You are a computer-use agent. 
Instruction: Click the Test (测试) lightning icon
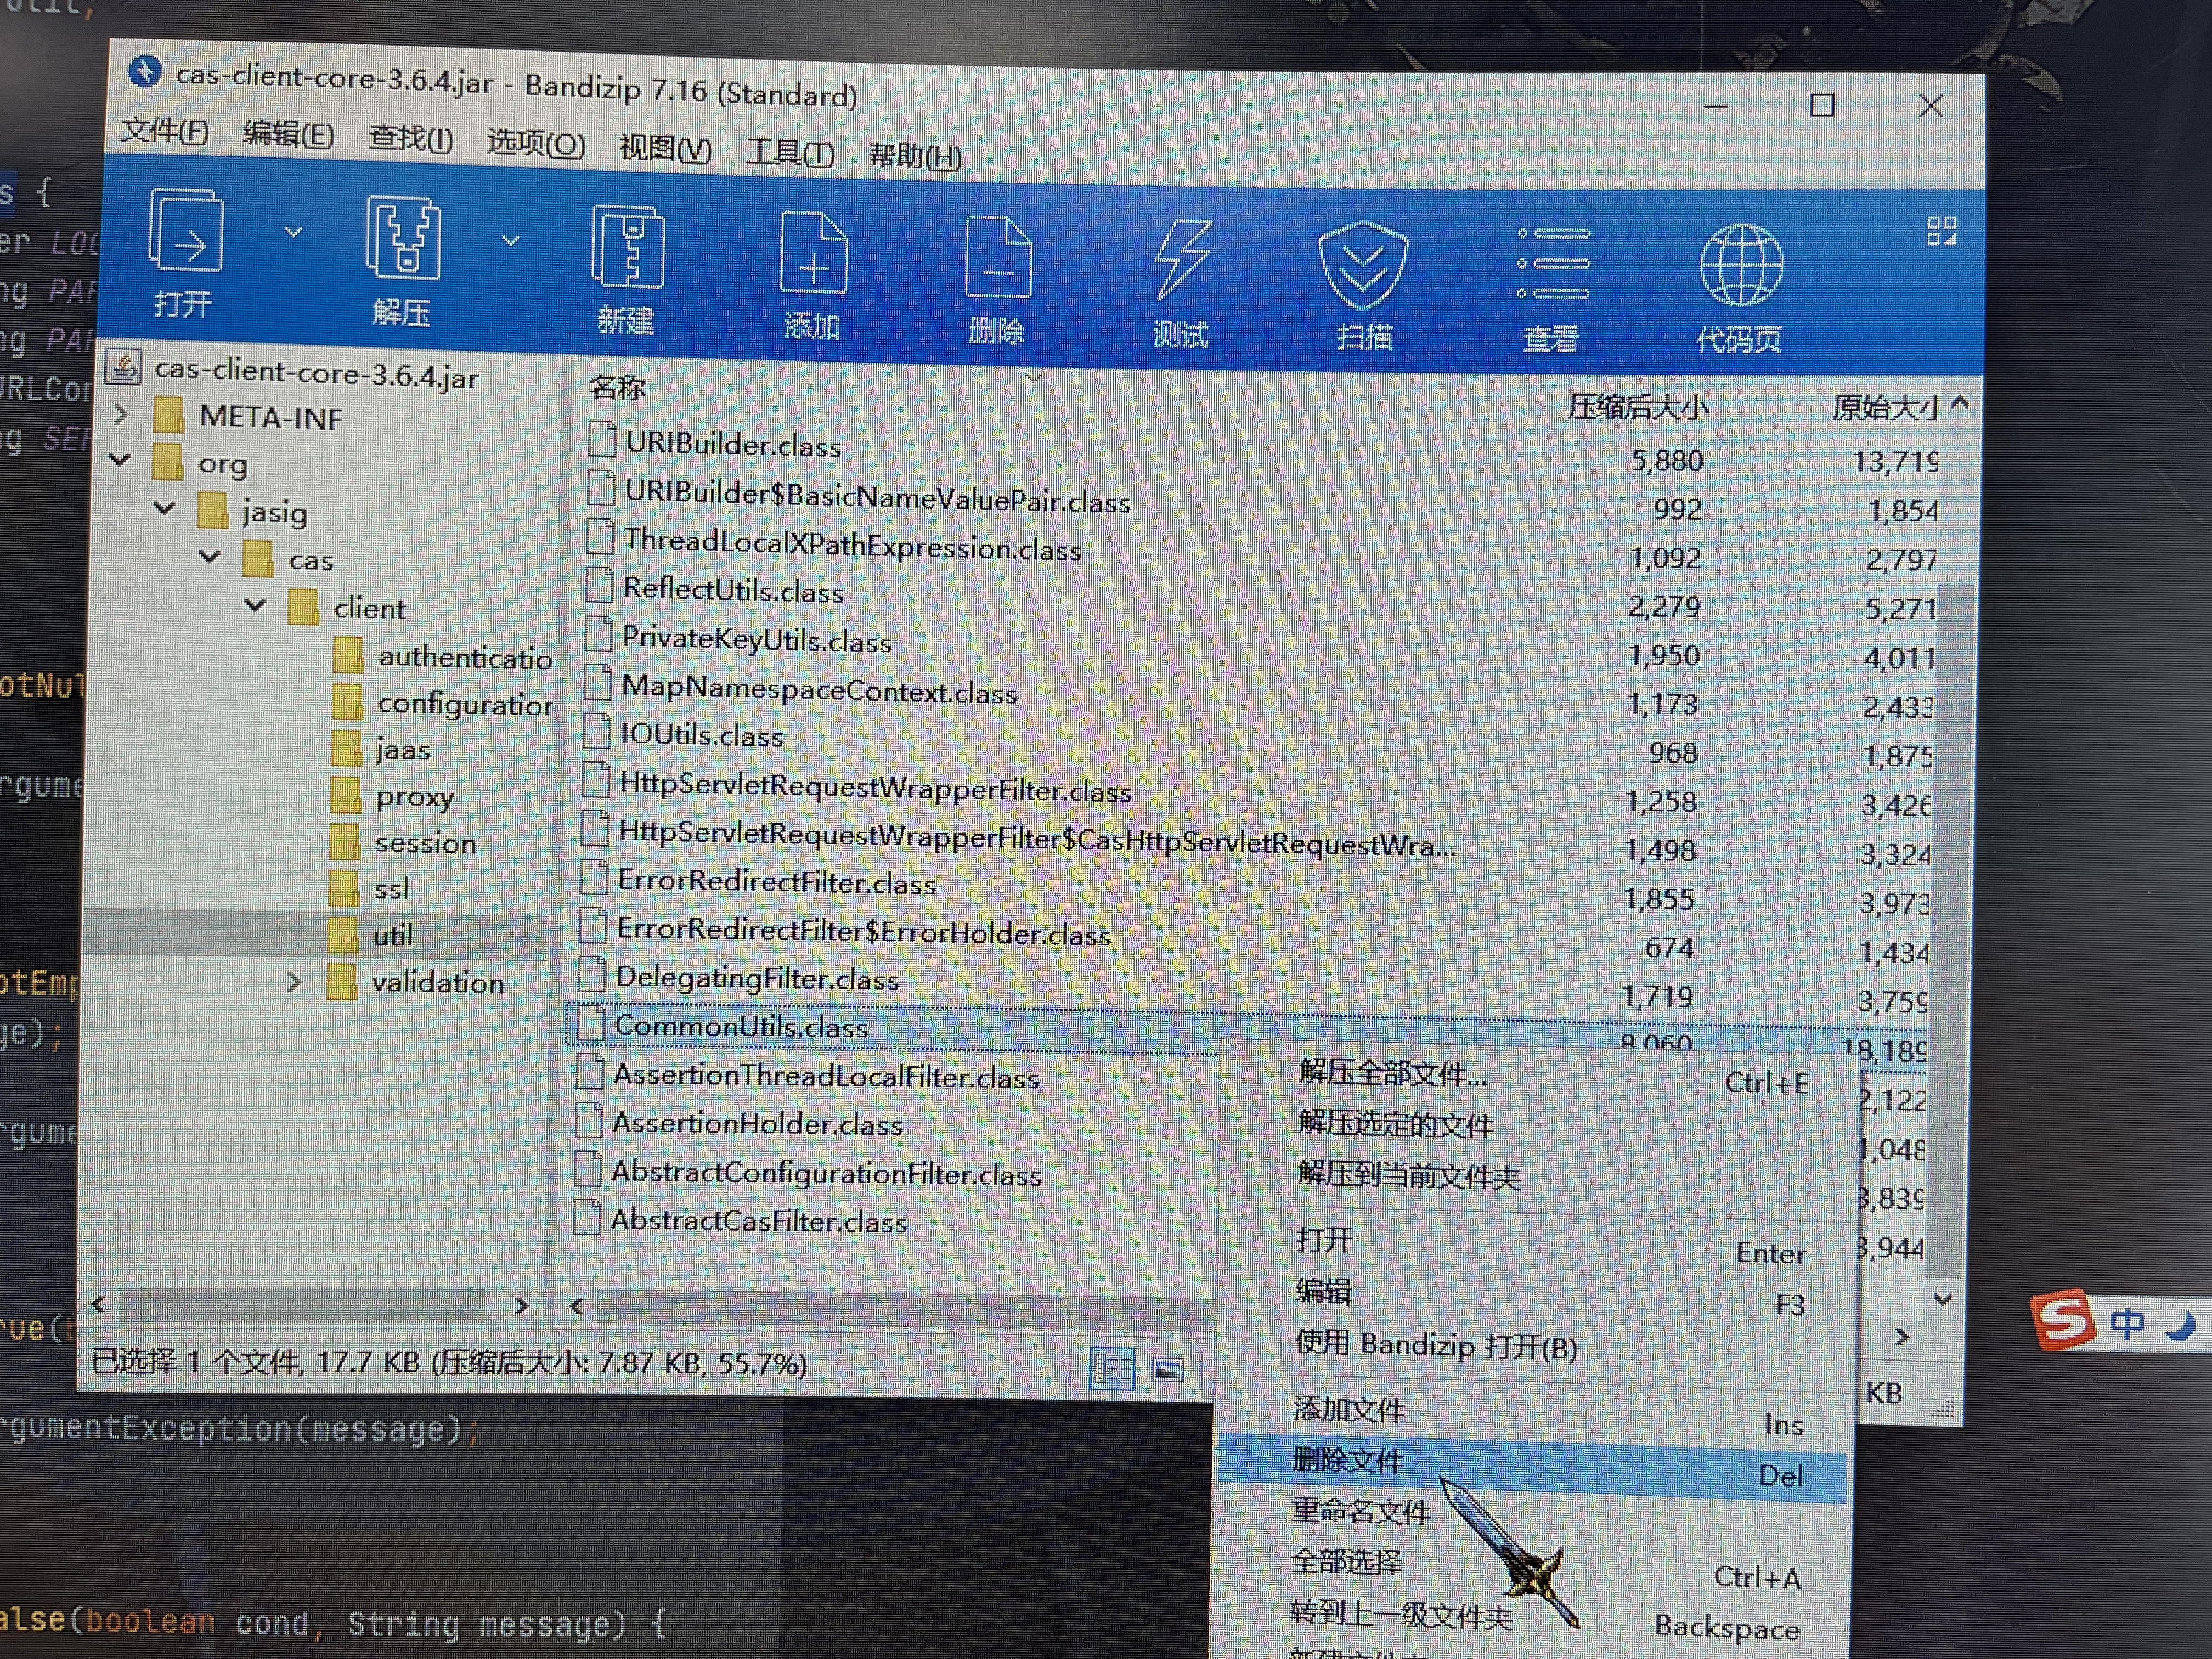(1183, 260)
